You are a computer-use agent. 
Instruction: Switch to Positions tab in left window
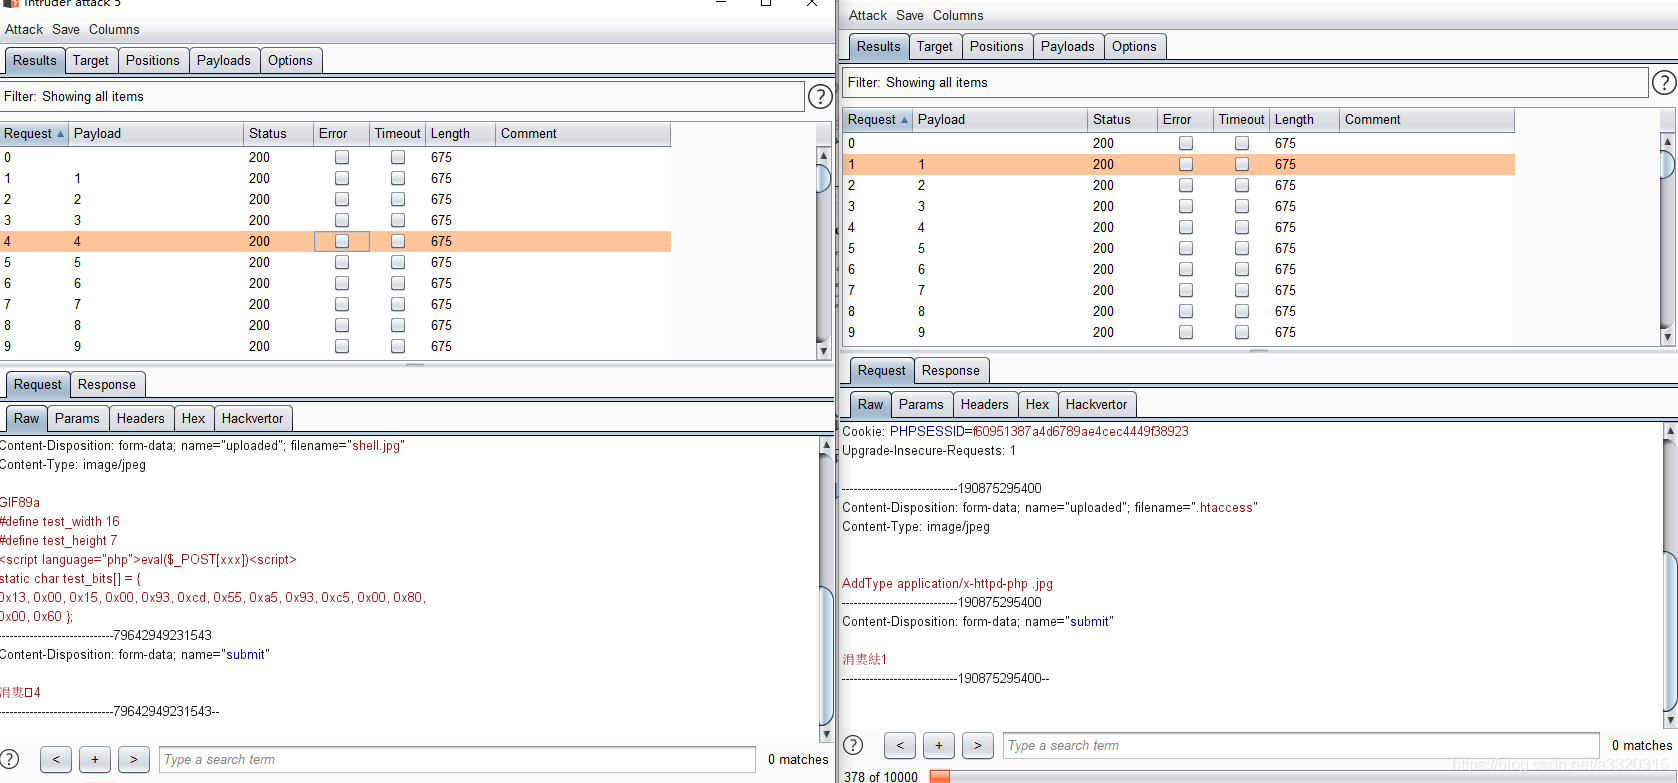pyautogui.click(x=153, y=60)
